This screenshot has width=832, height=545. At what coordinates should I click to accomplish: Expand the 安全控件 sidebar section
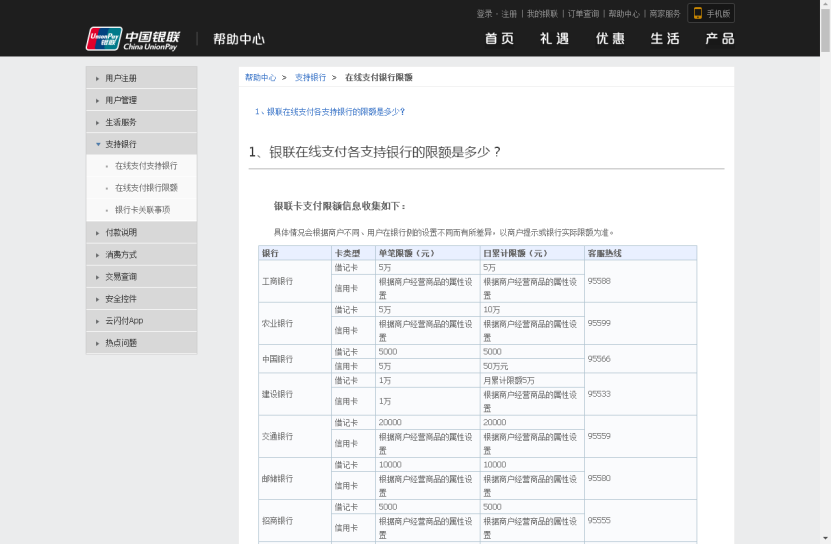(x=142, y=299)
